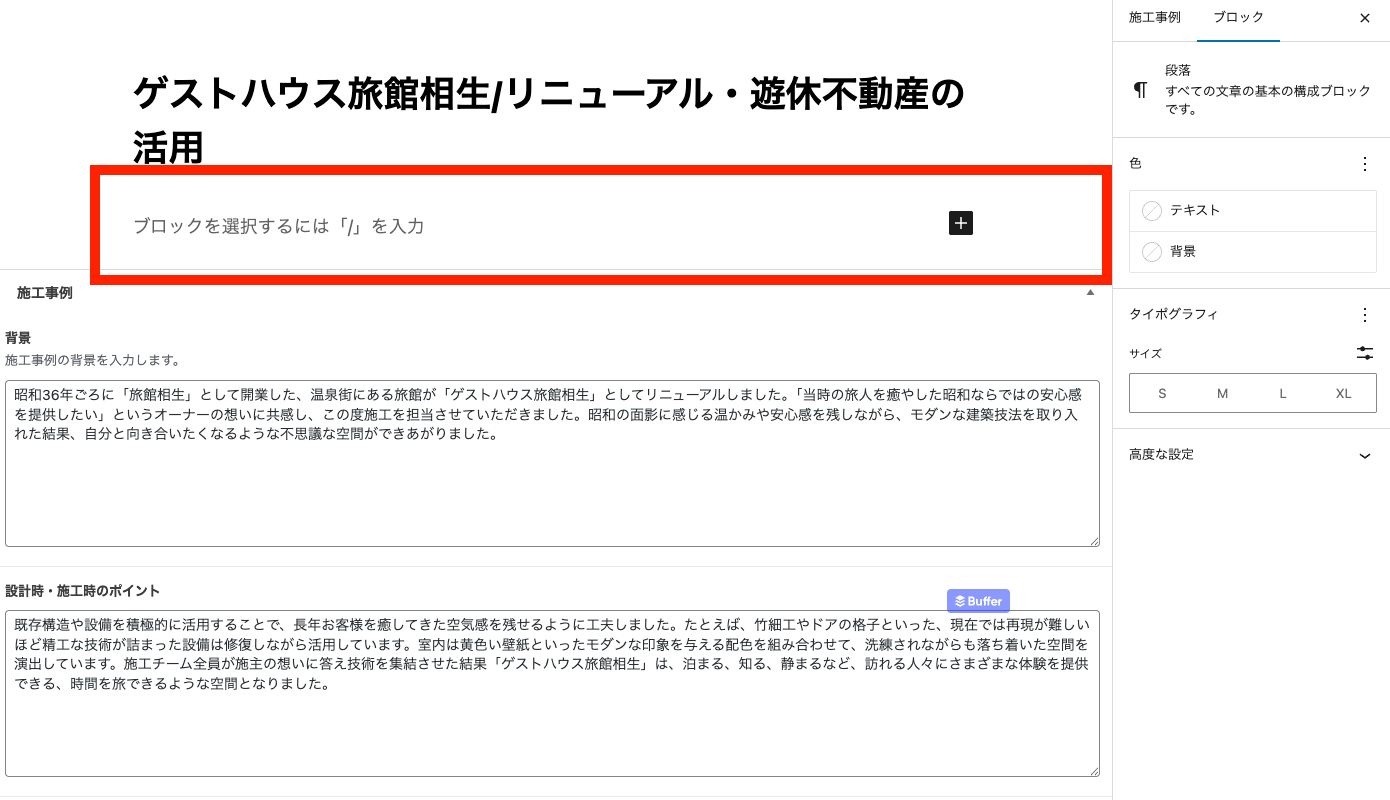Open the タイポグラフィ panel options menu
The height and width of the screenshot is (800, 1390).
pos(1365,315)
